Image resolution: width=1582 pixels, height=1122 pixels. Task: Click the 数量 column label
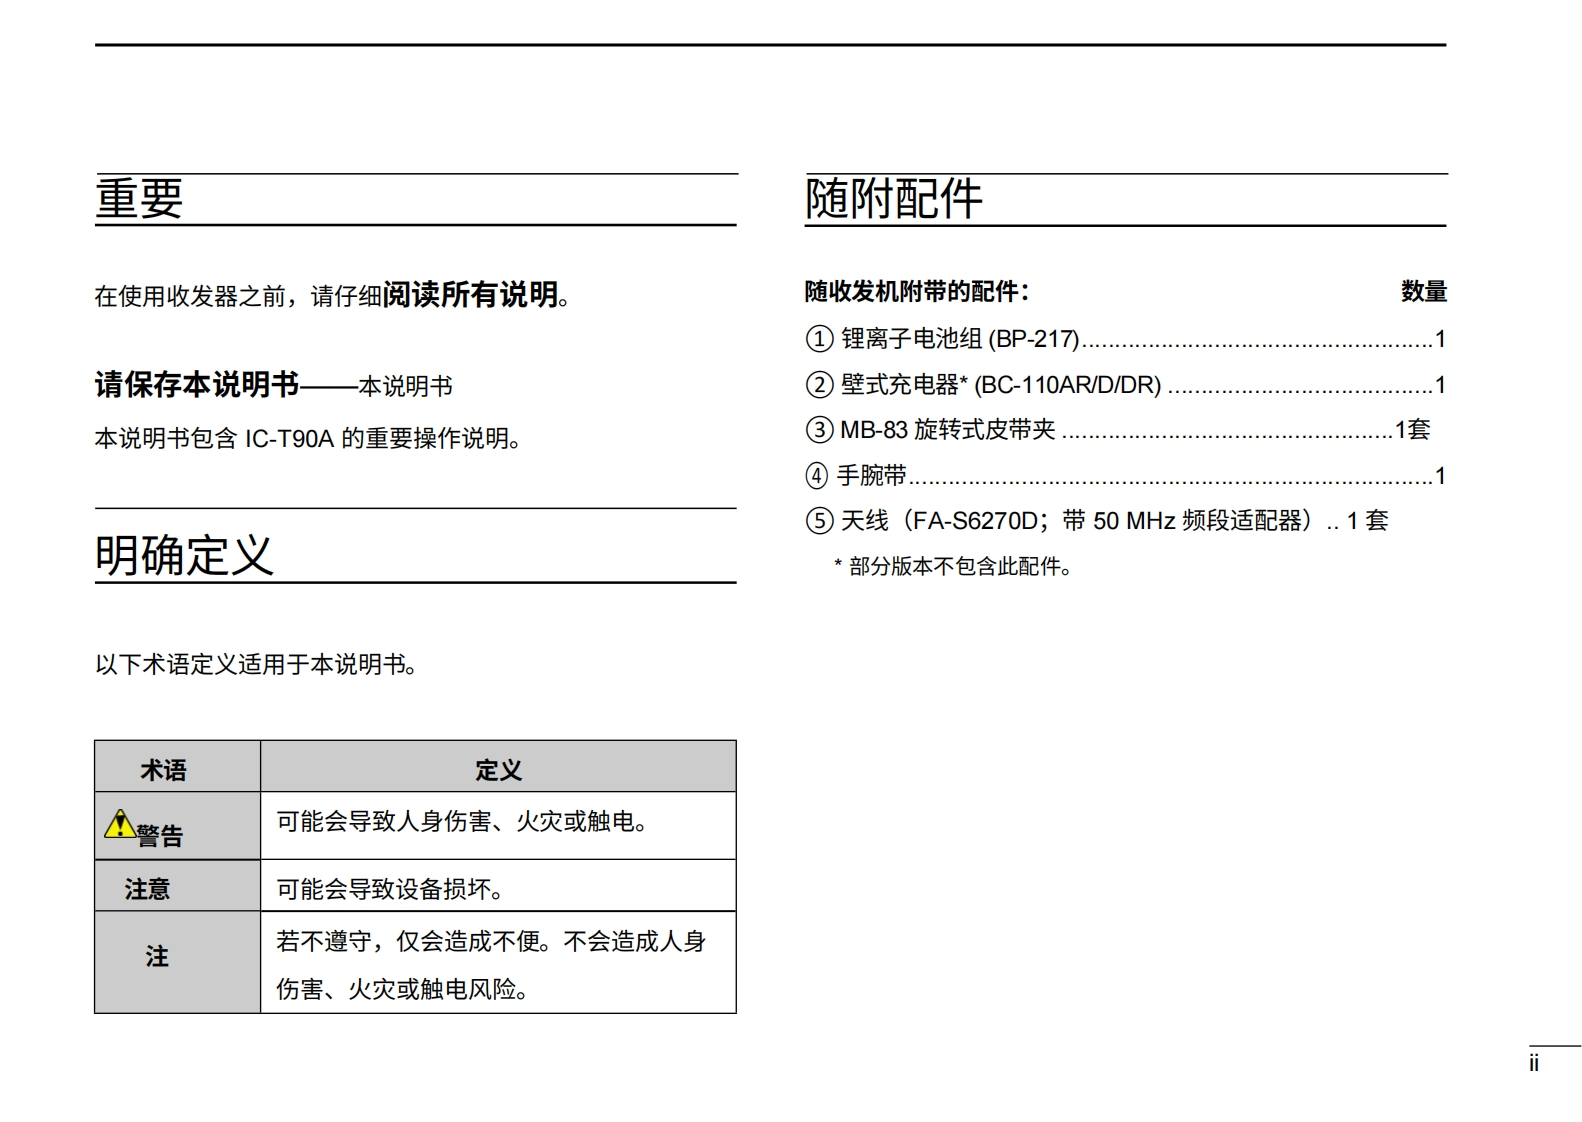1423,291
